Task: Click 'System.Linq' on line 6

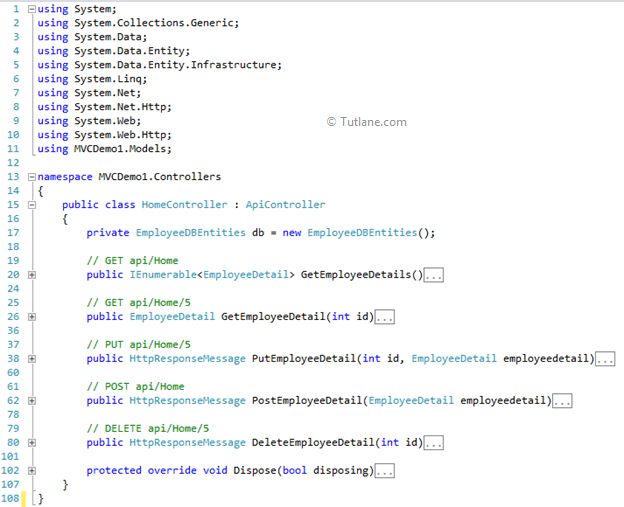Action: pos(108,79)
